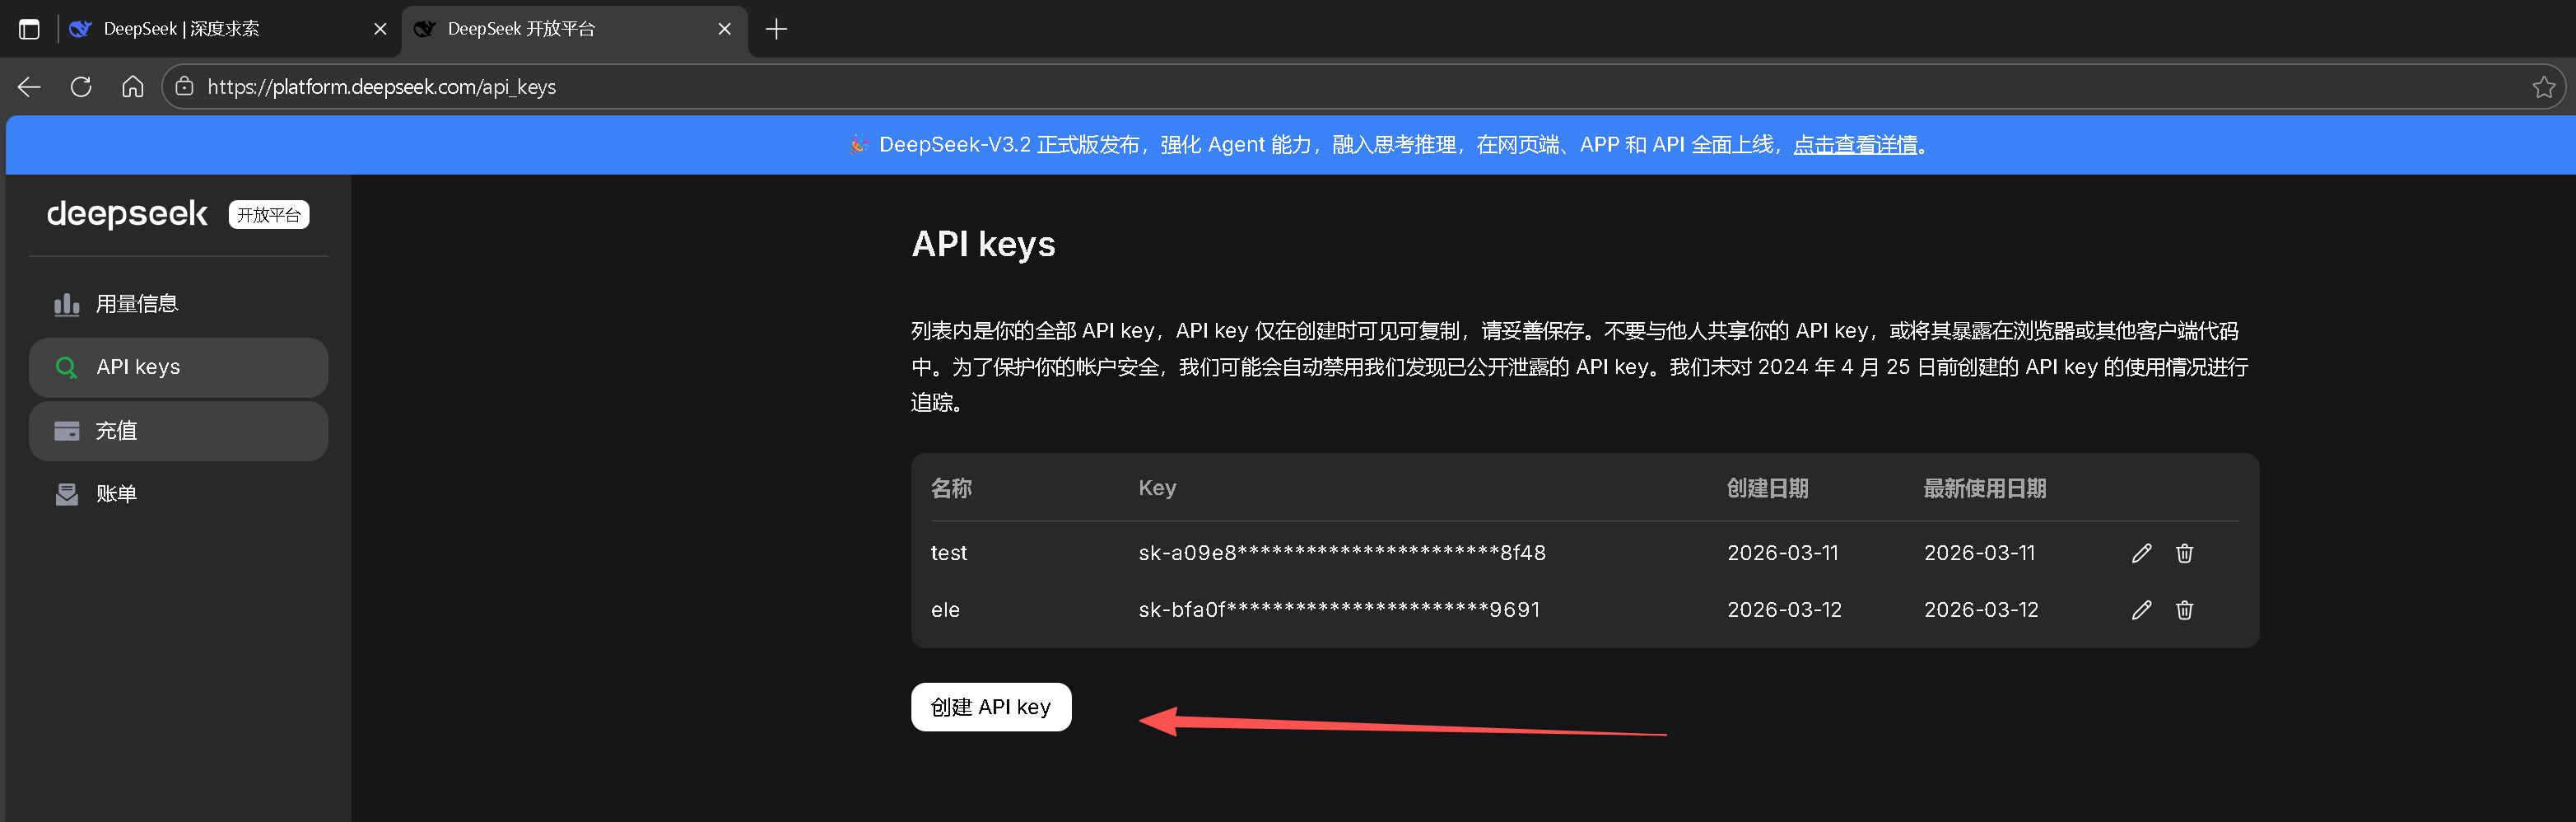
Task: Click 创建 API key button
Action: coord(991,707)
